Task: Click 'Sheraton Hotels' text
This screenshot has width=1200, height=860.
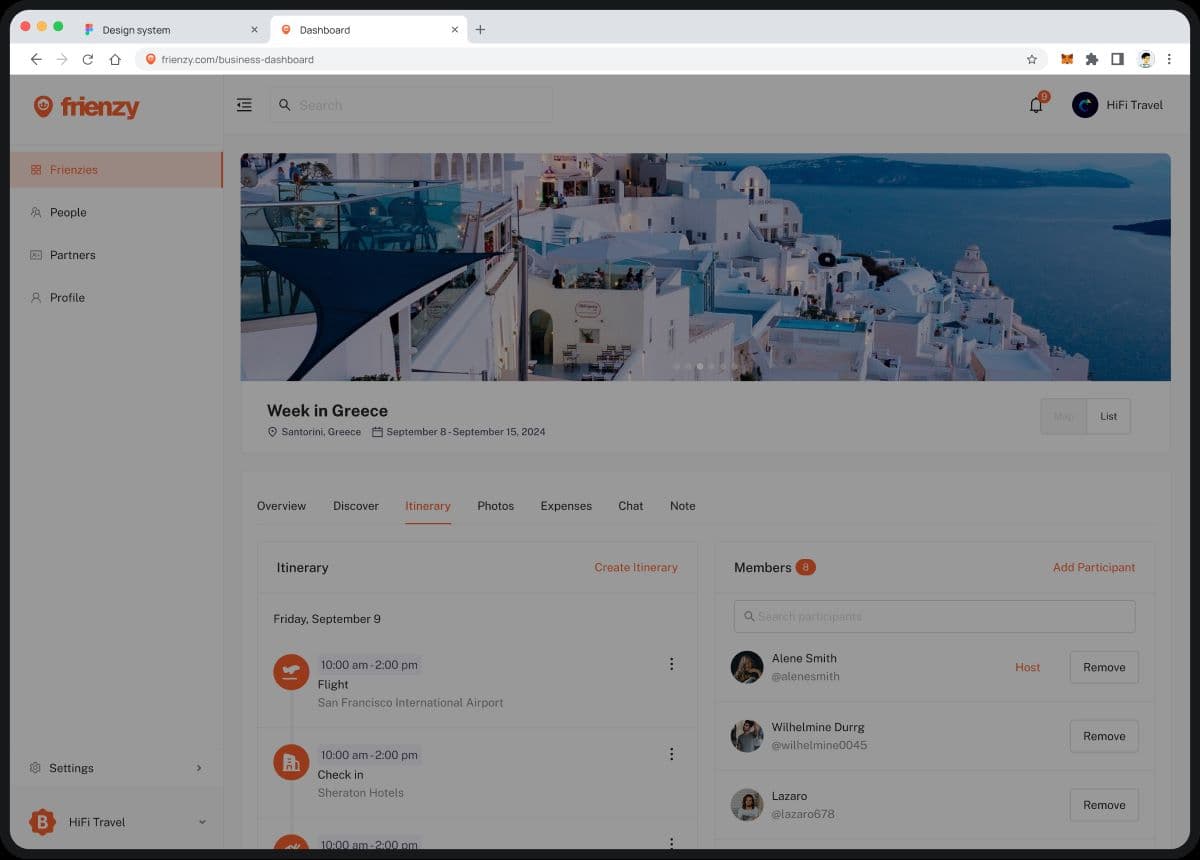Action: coord(361,793)
